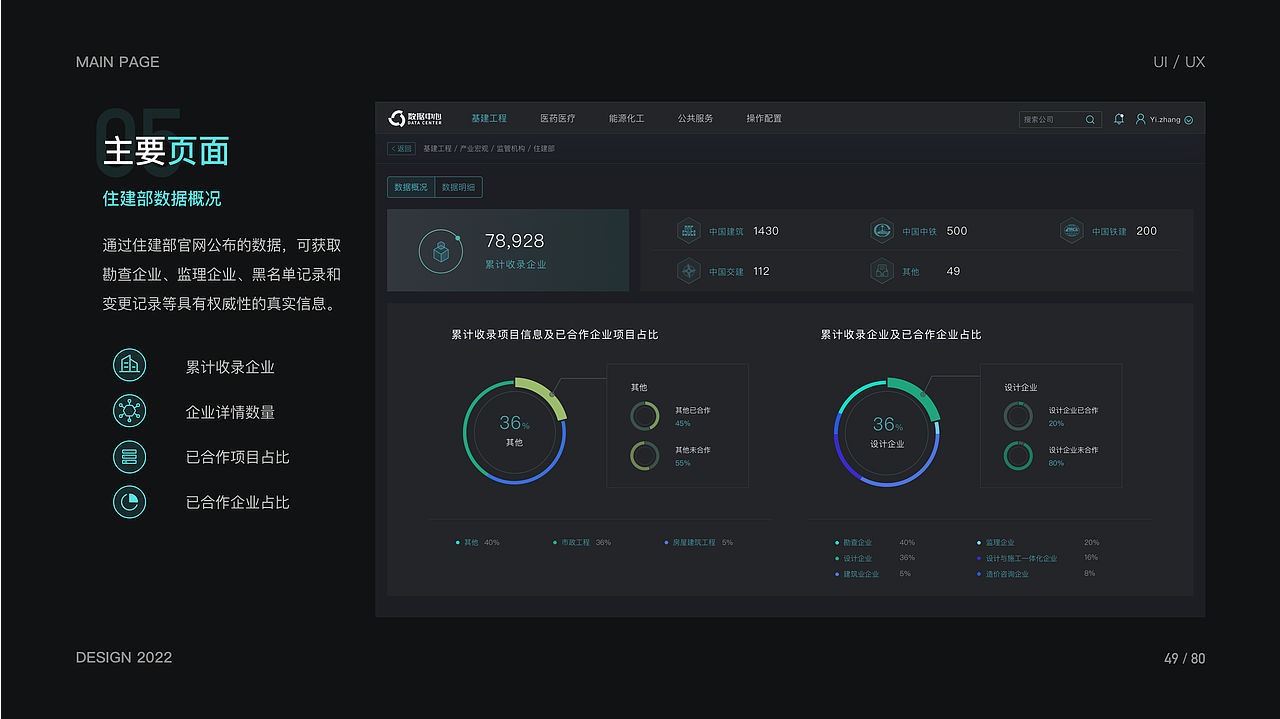Focus the 搜索公司 search field
The image size is (1280, 719).
tap(1060, 120)
